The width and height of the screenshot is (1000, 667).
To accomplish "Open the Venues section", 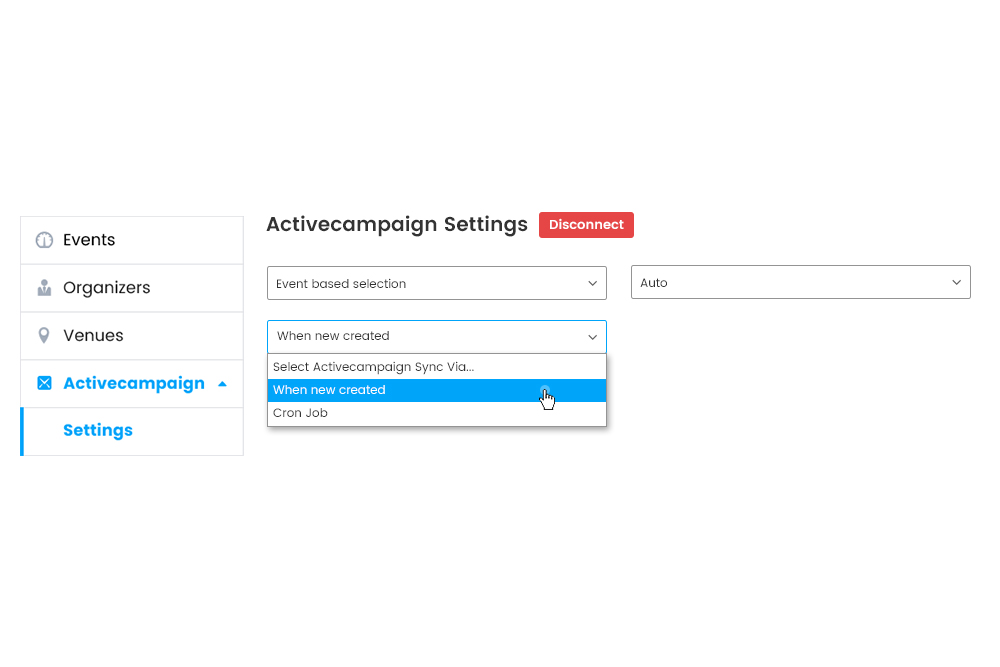I will point(95,335).
